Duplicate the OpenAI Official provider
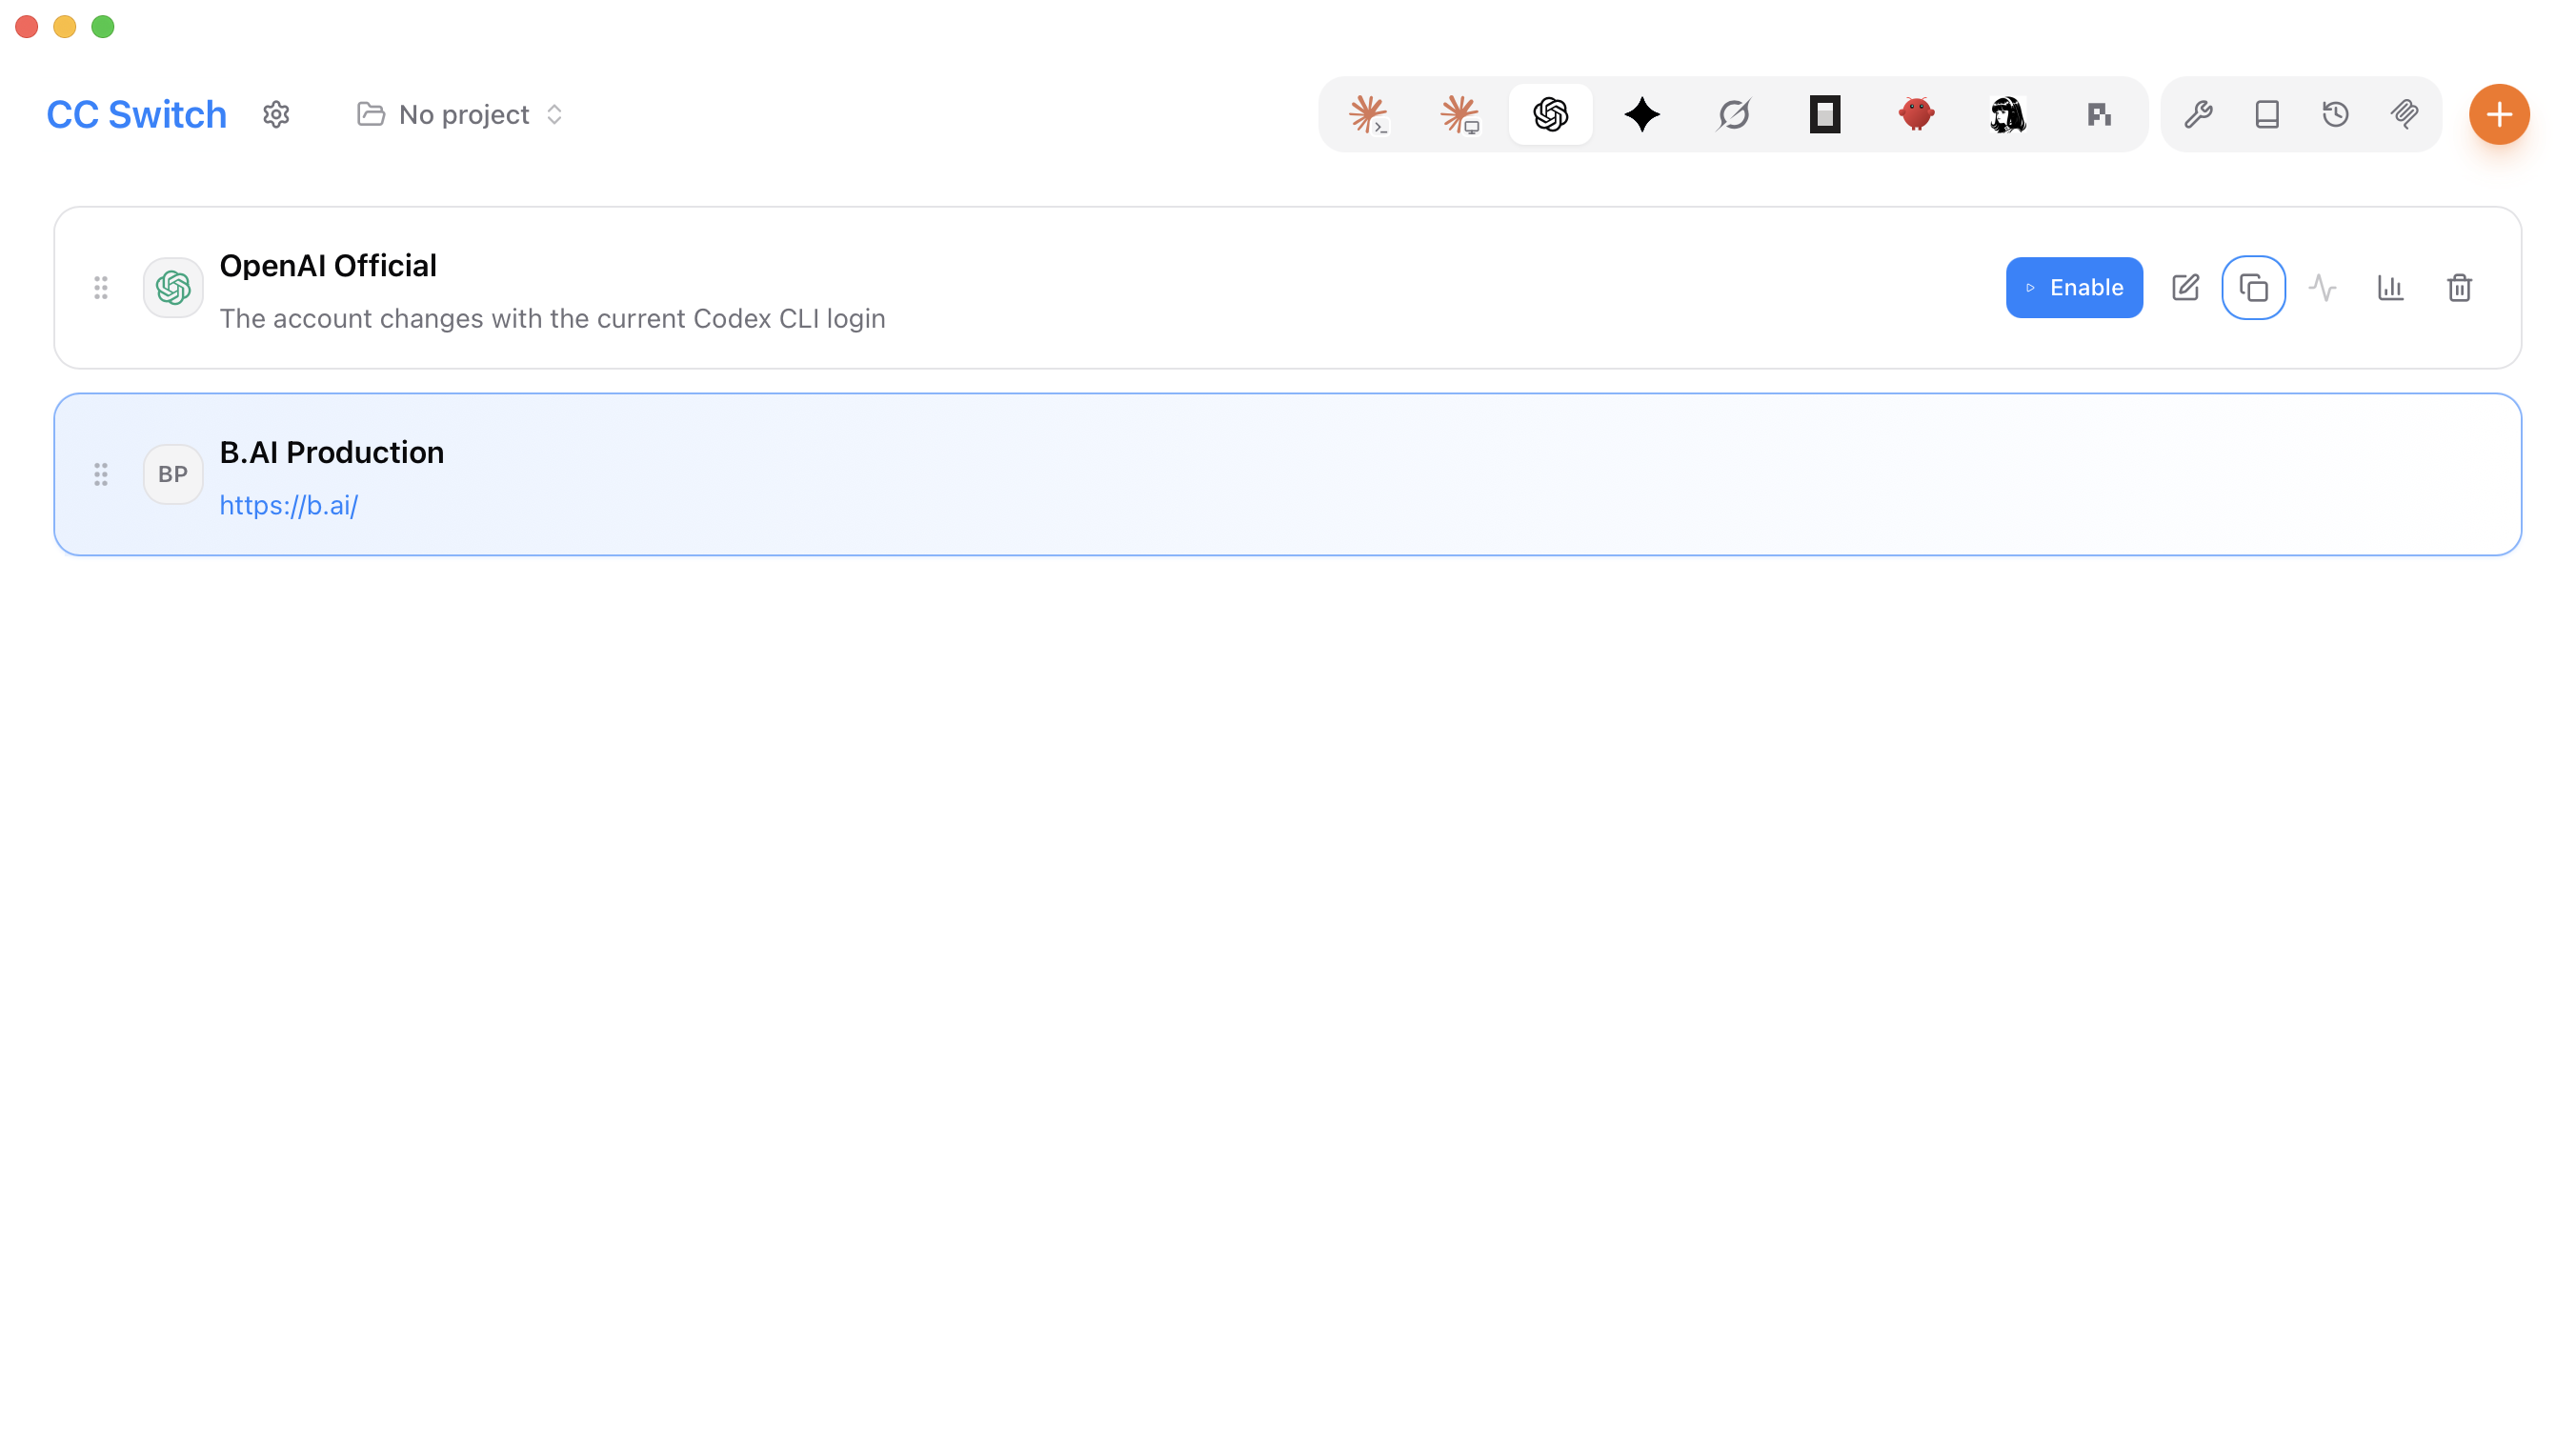Image resolution: width=2576 pixels, height=1448 pixels. click(2253, 288)
